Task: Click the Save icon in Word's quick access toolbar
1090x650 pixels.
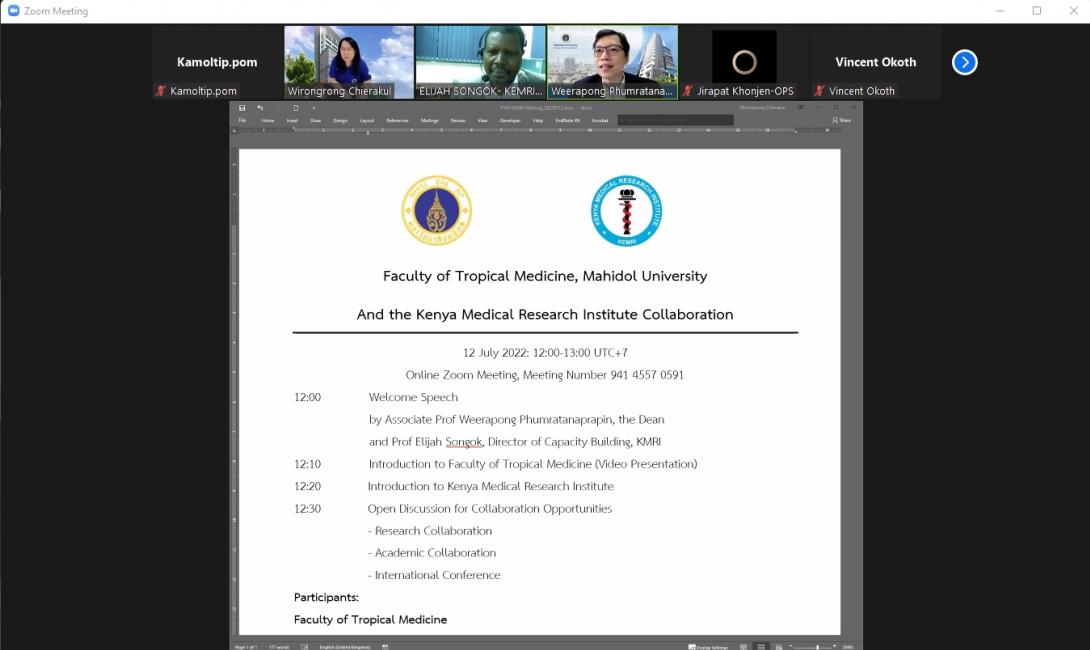Action: point(242,108)
